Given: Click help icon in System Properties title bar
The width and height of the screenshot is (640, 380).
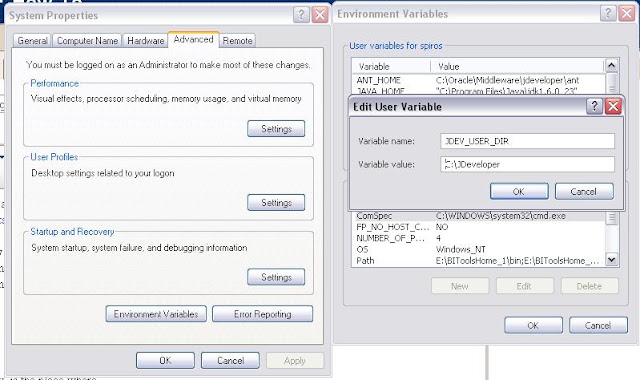Looking at the screenshot, I should (301, 15).
